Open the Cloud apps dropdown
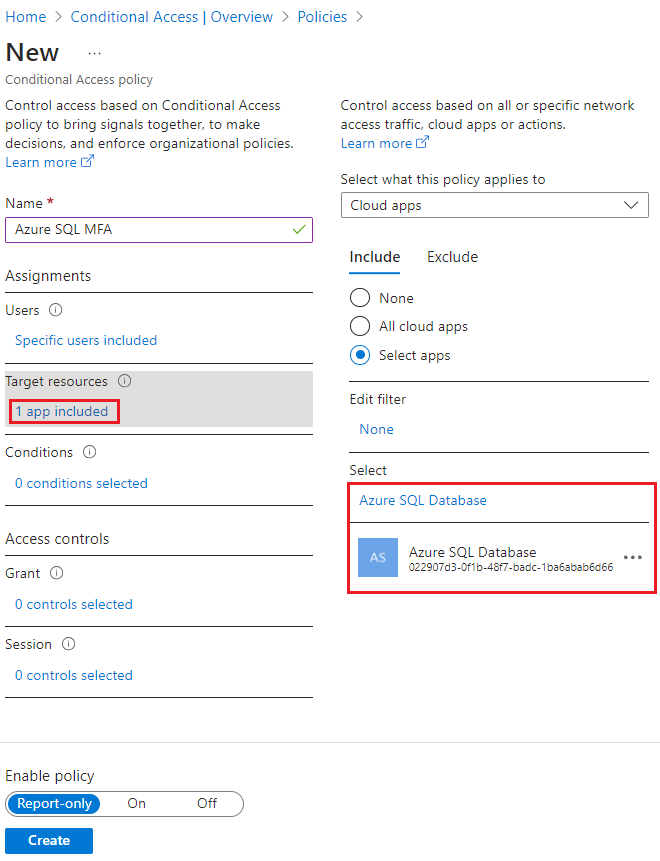The image size is (660, 861). tap(494, 204)
